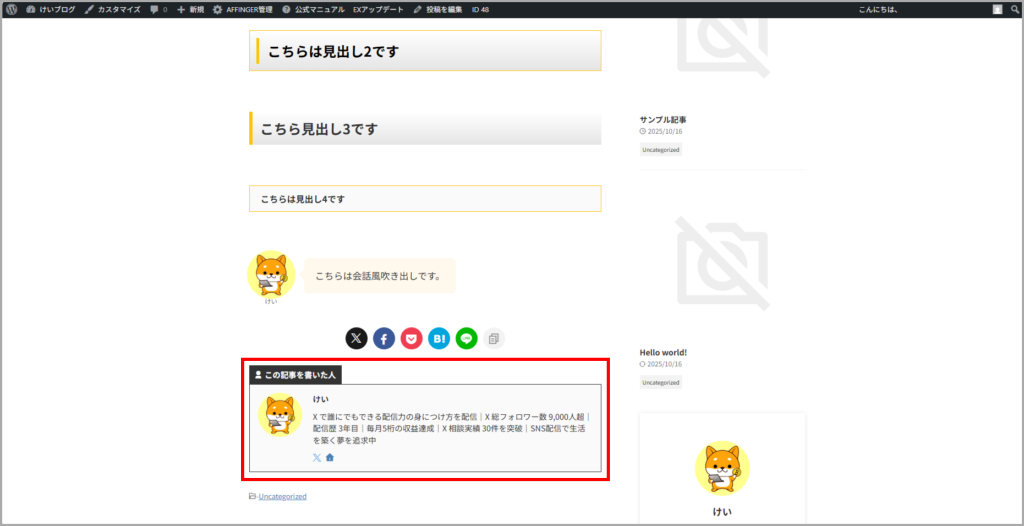Share the post on Facebook

click(x=384, y=339)
